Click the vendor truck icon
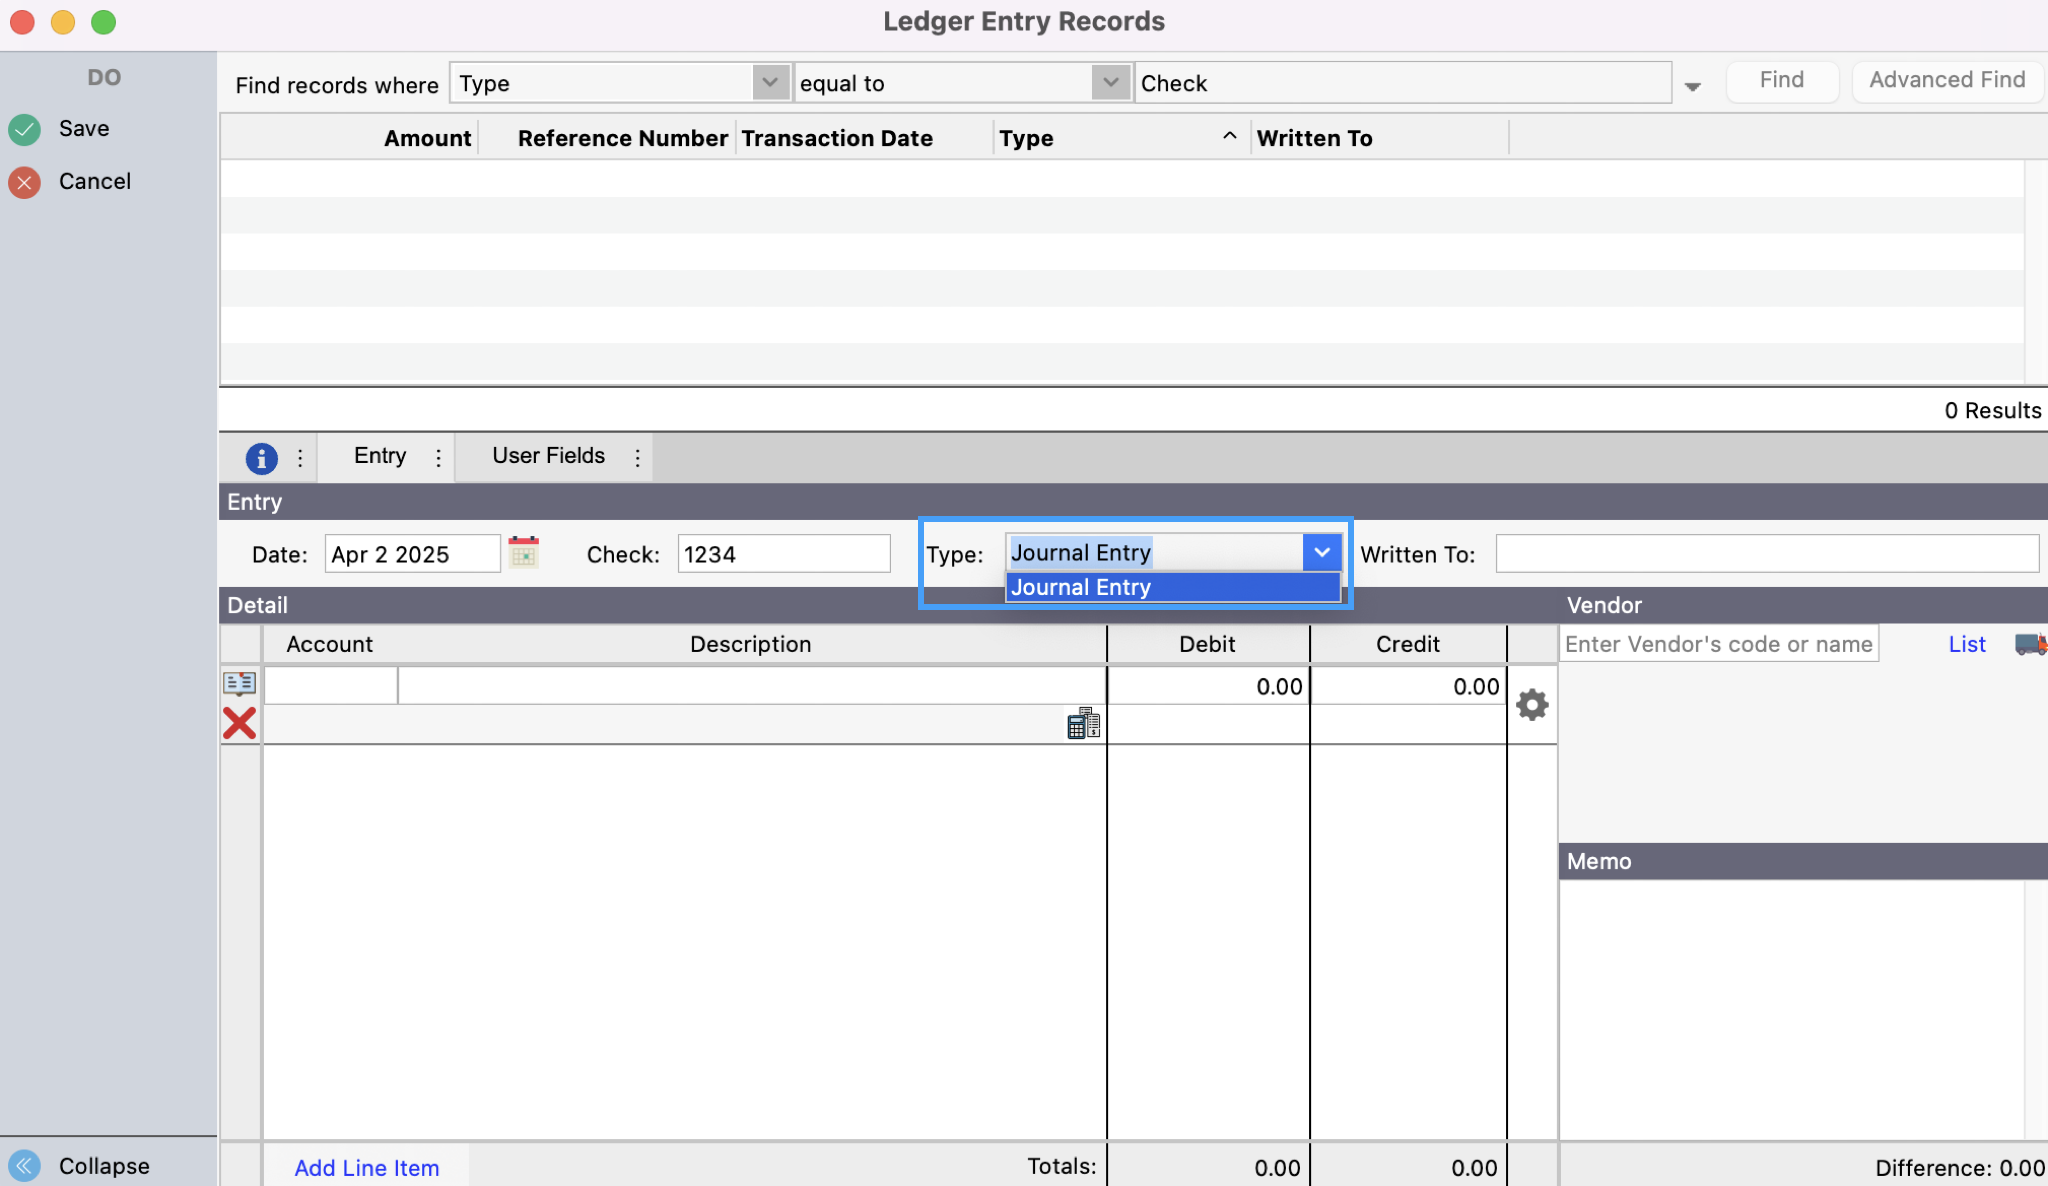Image resolution: width=2048 pixels, height=1186 pixels. click(x=2030, y=645)
